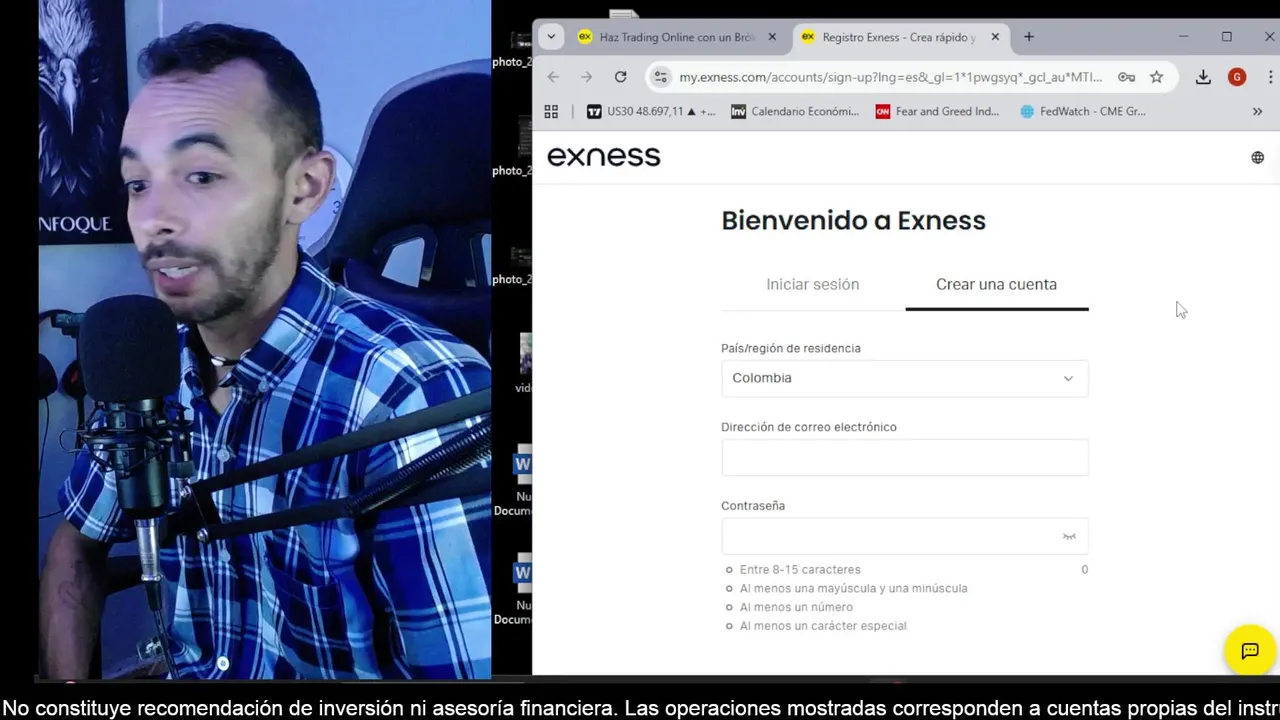This screenshot has width=1280, height=720.
Task: Click the 'Al menos un número' requirement
Action: [x=796, y=607]
